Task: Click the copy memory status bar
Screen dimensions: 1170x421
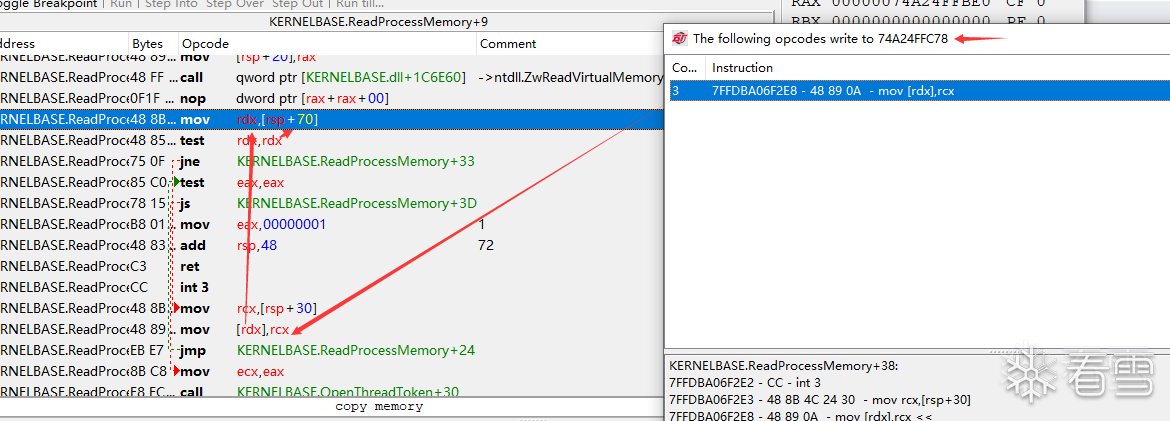Action: 379,407
